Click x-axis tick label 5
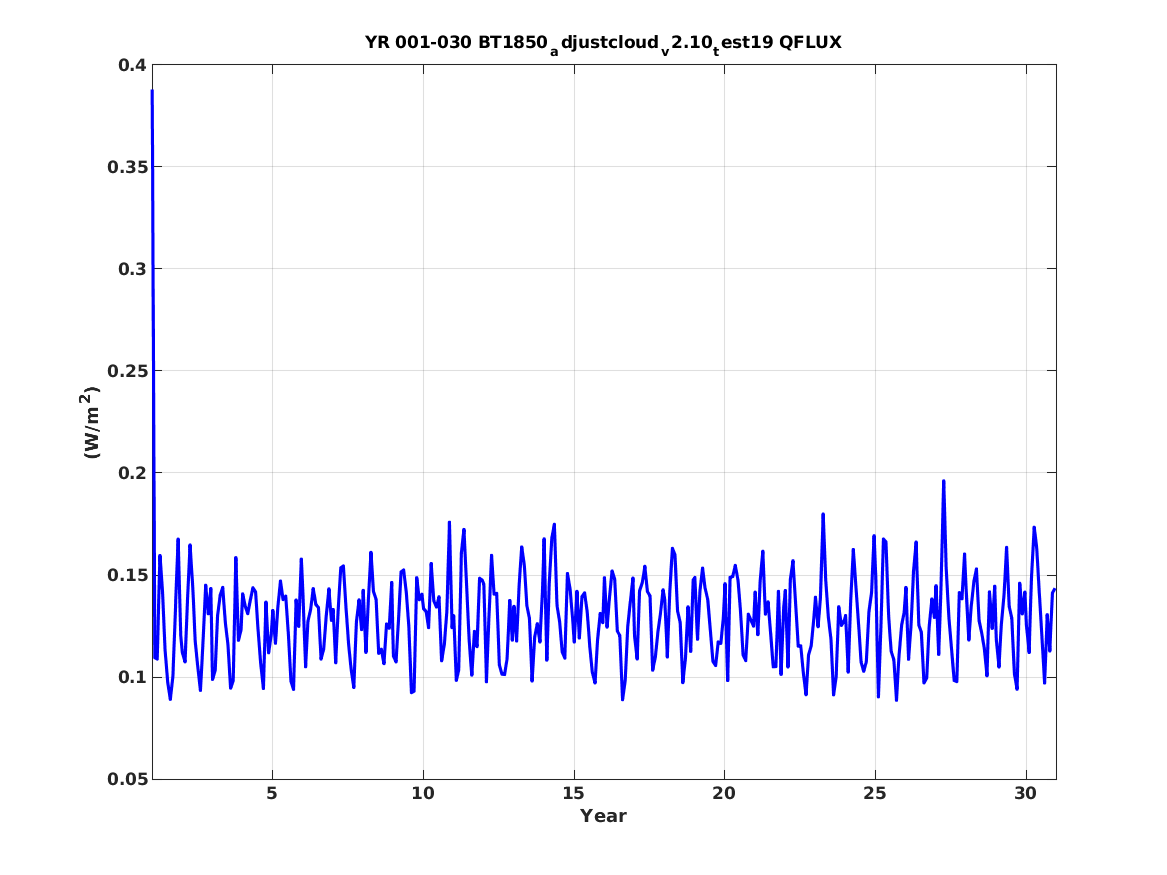 pos(272,794)
